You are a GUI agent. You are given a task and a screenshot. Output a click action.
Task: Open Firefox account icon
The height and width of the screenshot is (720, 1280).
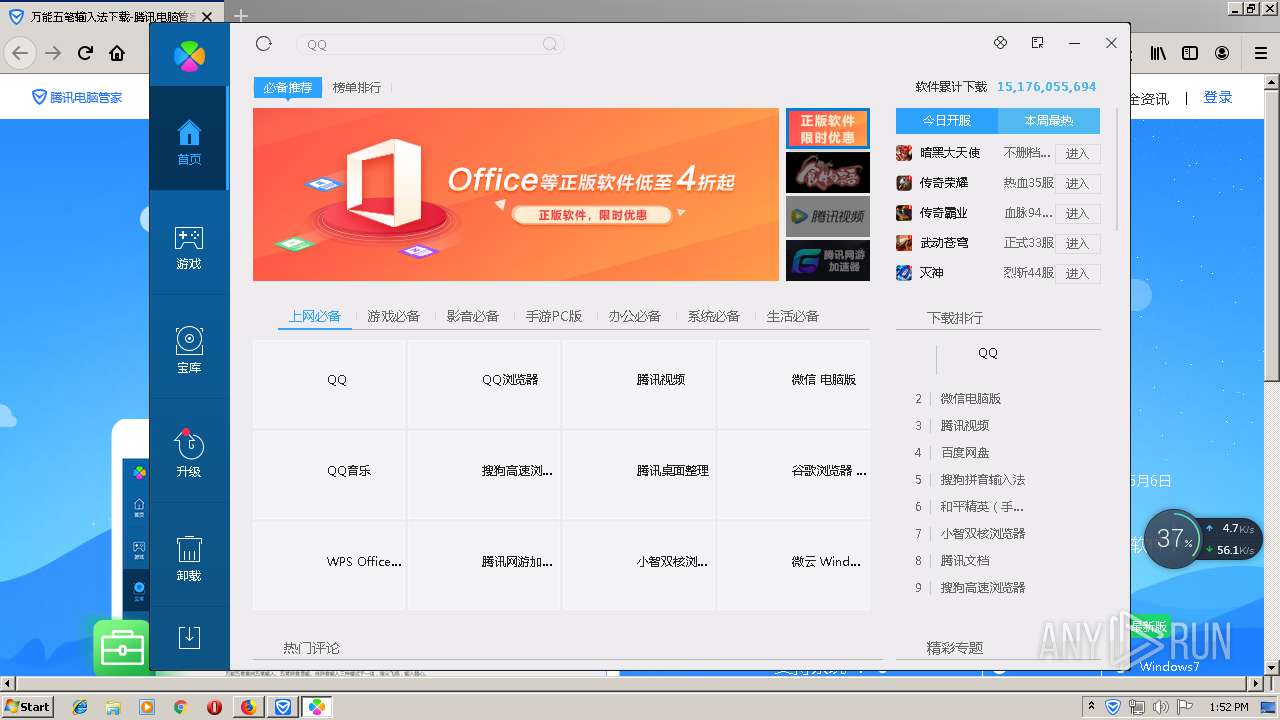pos(1222,53)
